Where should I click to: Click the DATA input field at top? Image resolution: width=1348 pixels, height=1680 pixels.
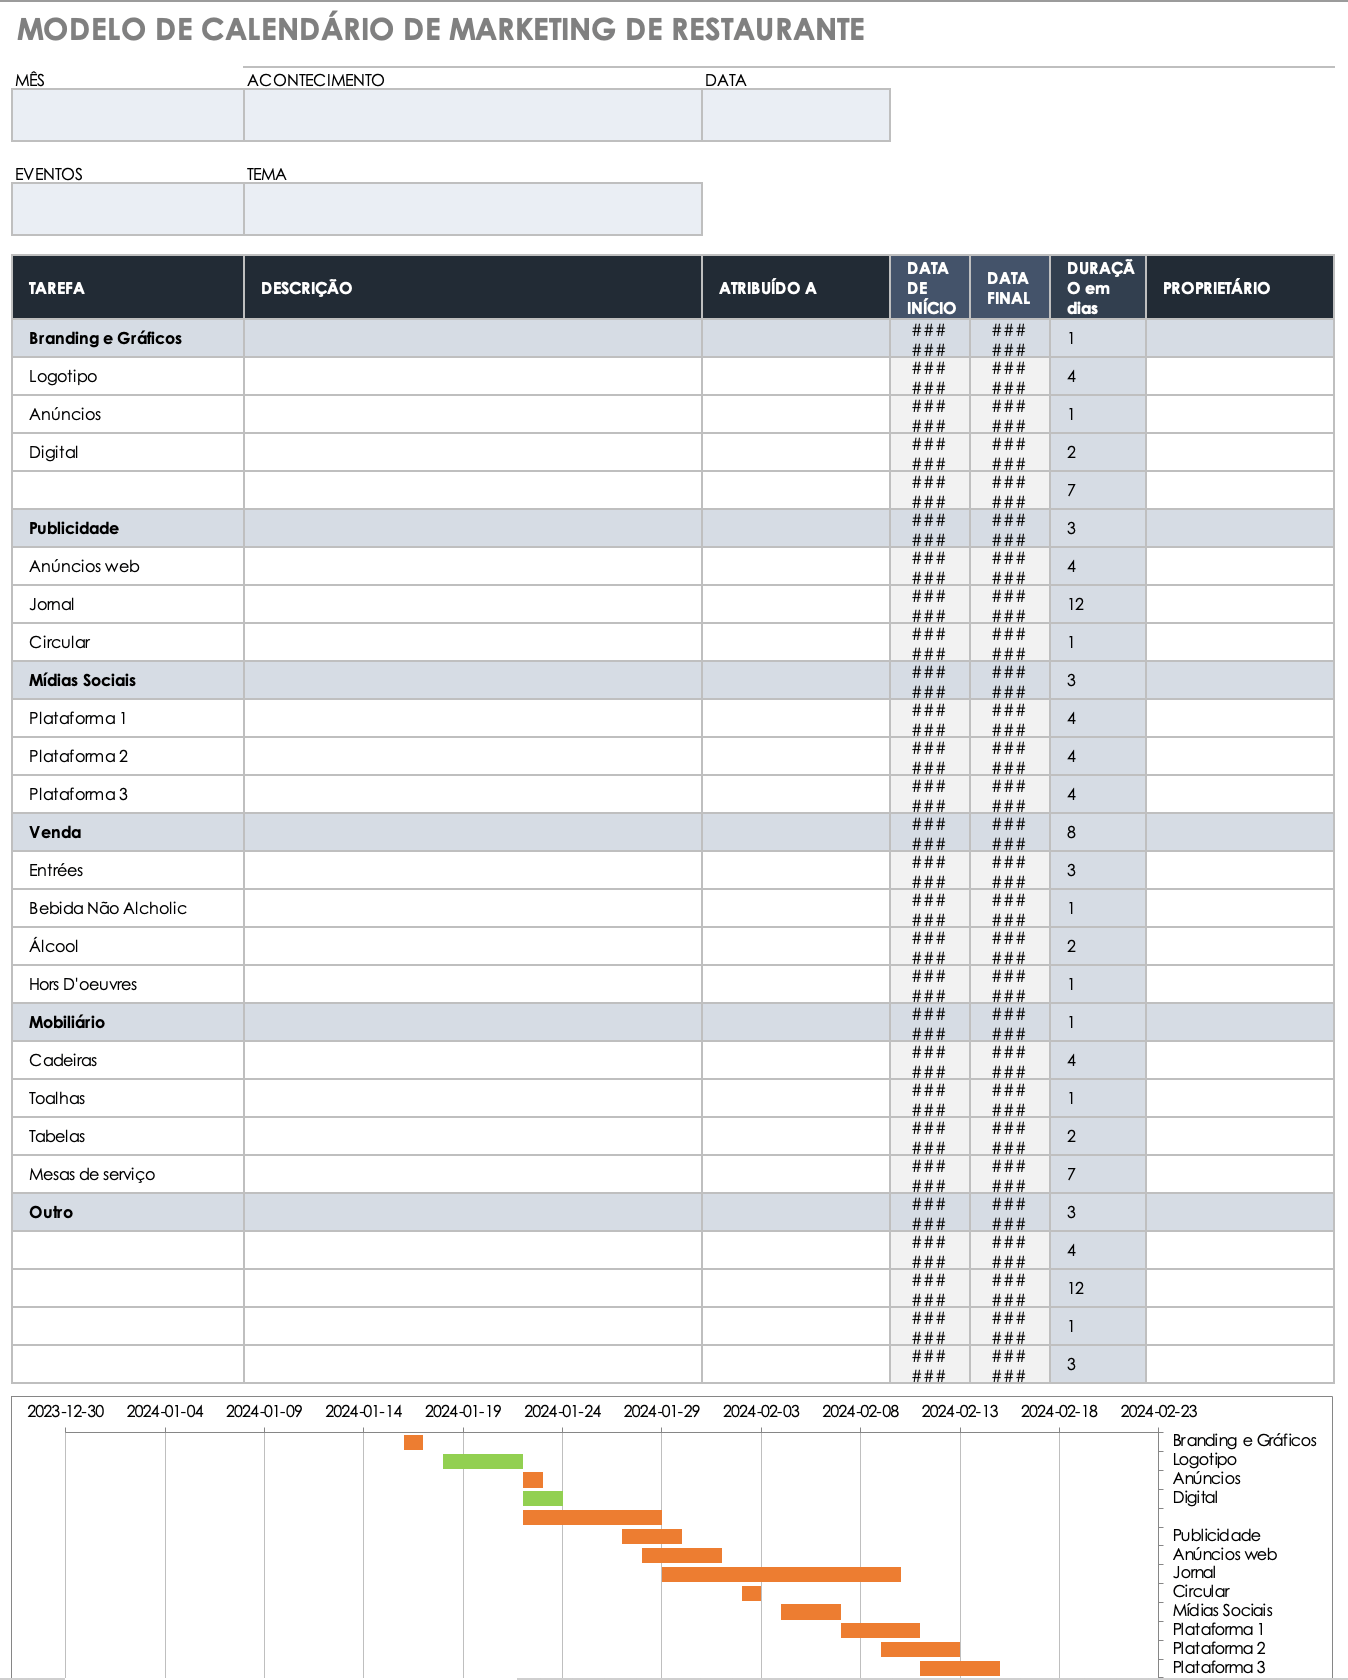(796, 115)
